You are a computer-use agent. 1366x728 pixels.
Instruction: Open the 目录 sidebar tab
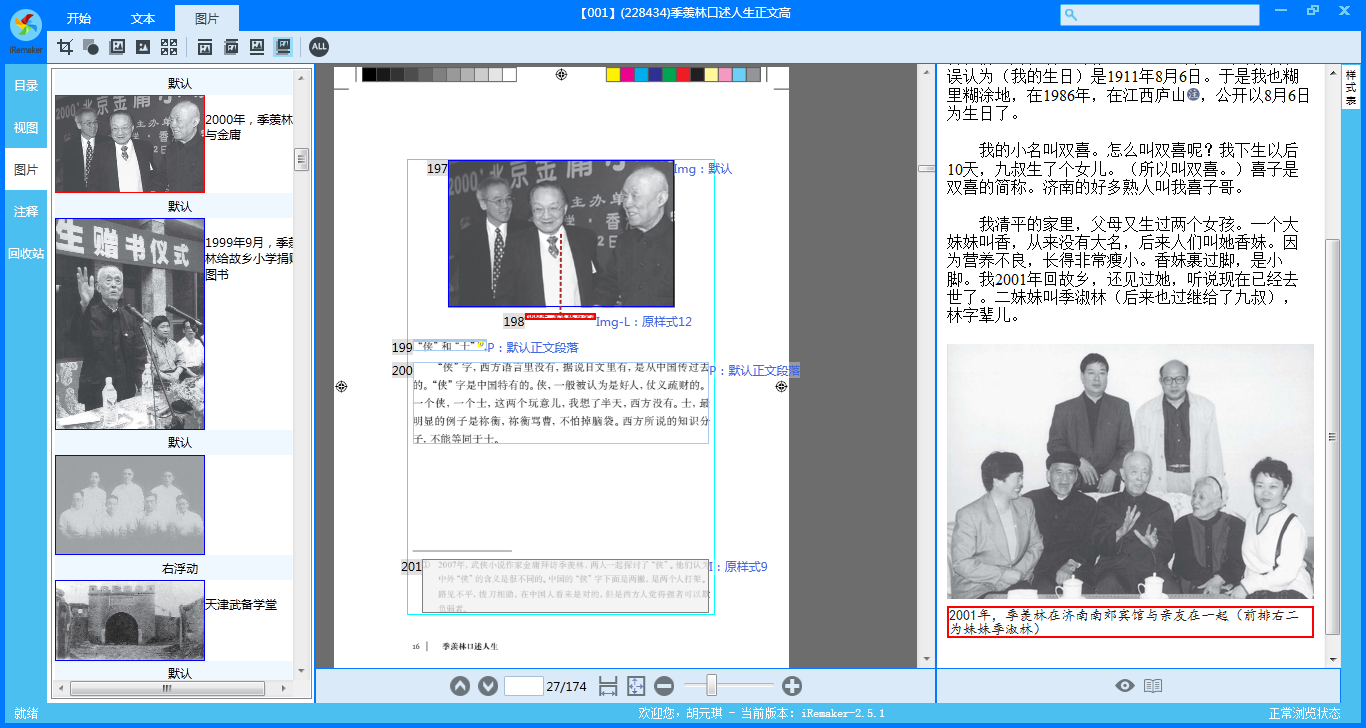tap(26, 86)
